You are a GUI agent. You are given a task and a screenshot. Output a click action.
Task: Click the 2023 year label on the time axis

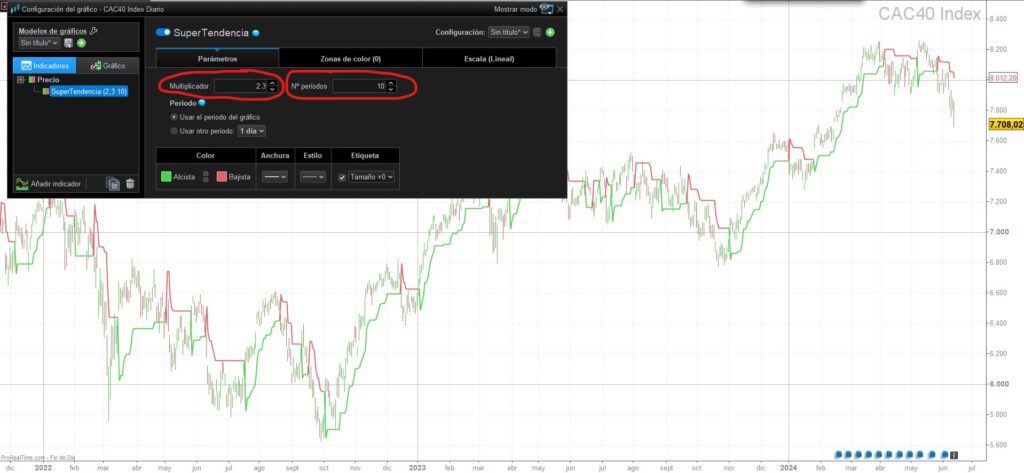pyautogui.click(x=417, y=468)
